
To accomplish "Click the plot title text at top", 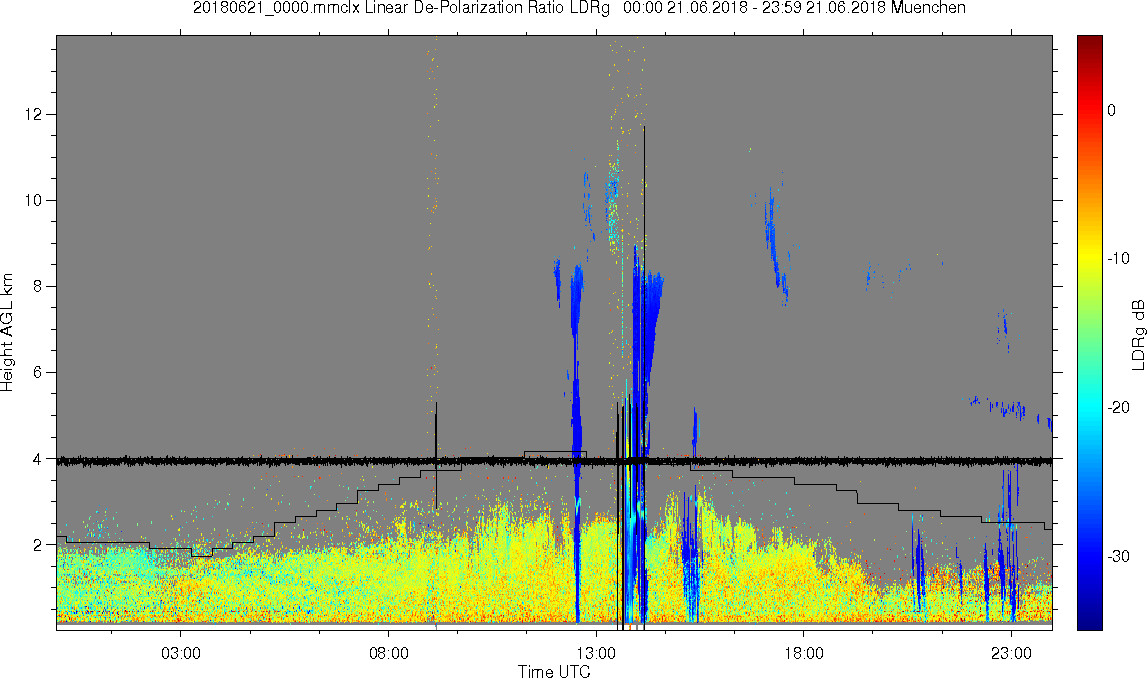I will tap(579, 8).
